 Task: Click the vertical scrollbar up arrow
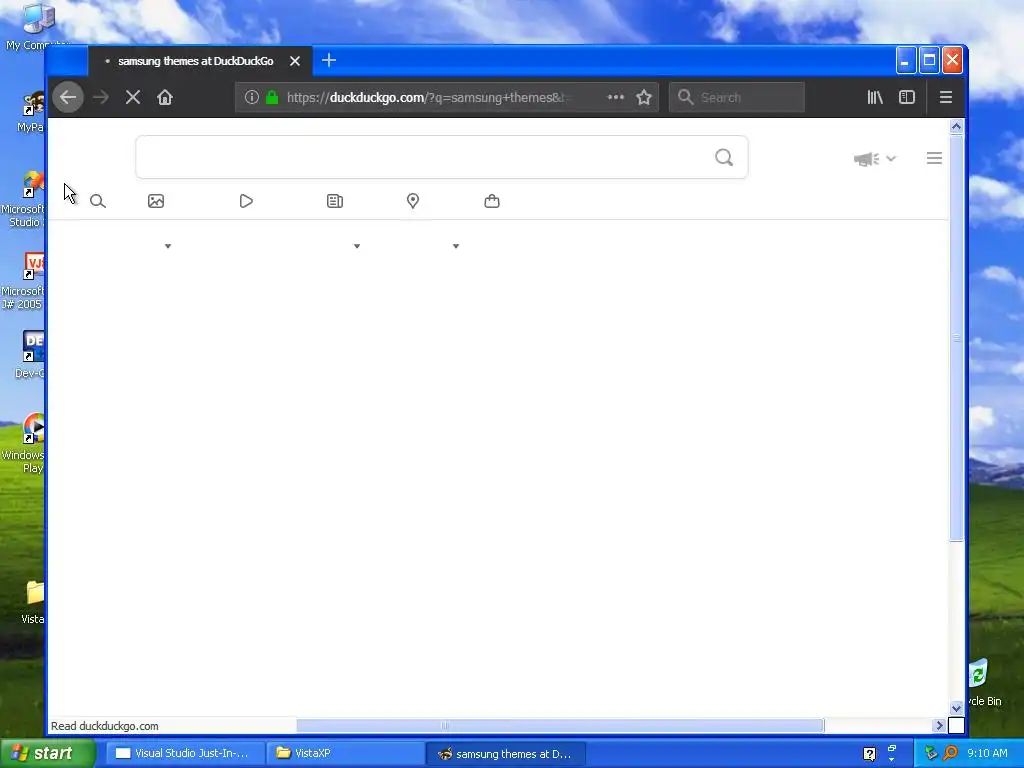[x=956, y=127]
